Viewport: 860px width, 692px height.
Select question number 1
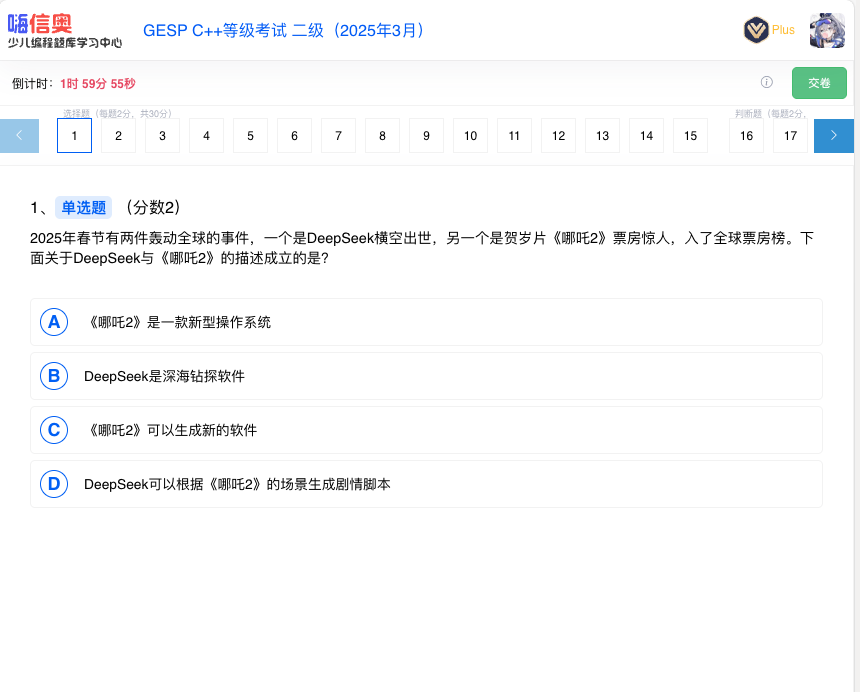click(x=75, y=135)
